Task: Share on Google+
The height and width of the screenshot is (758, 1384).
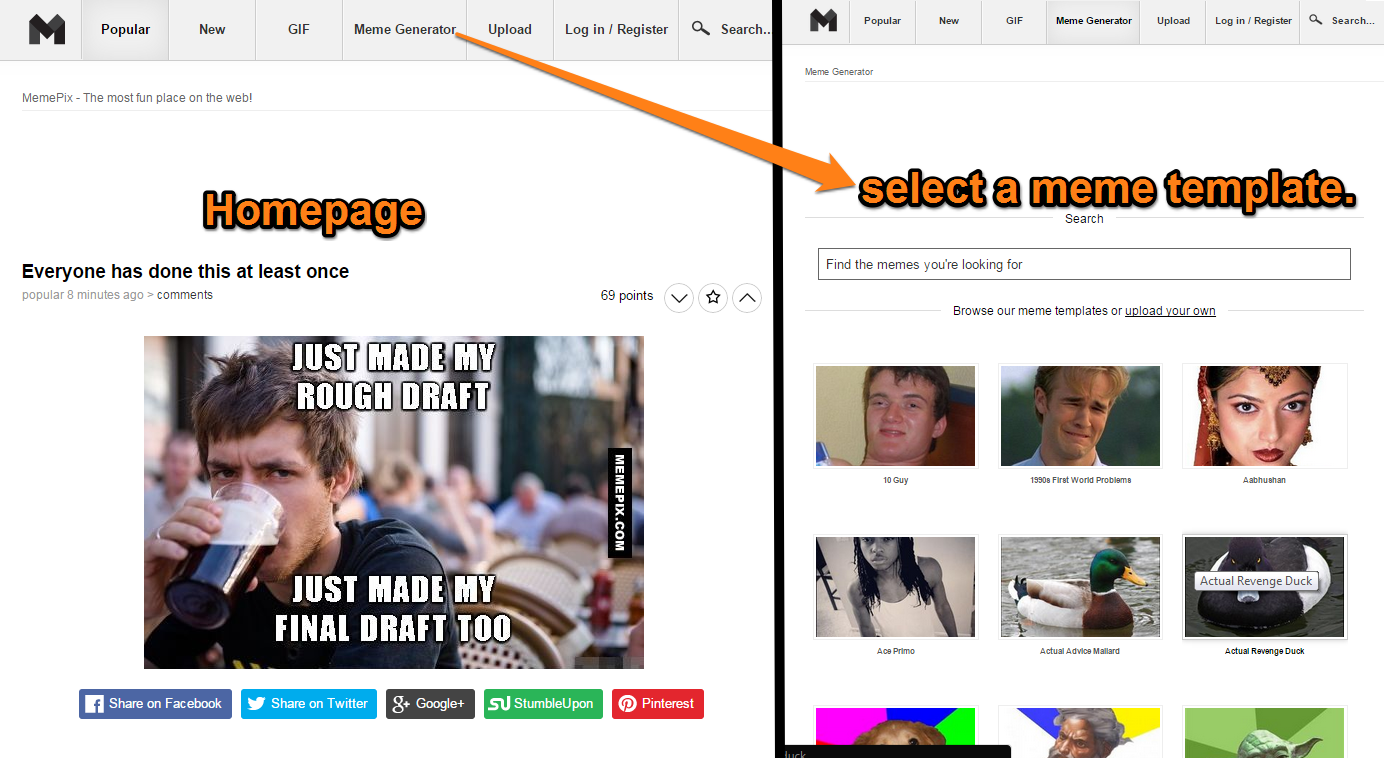Action: coord(430,704)
